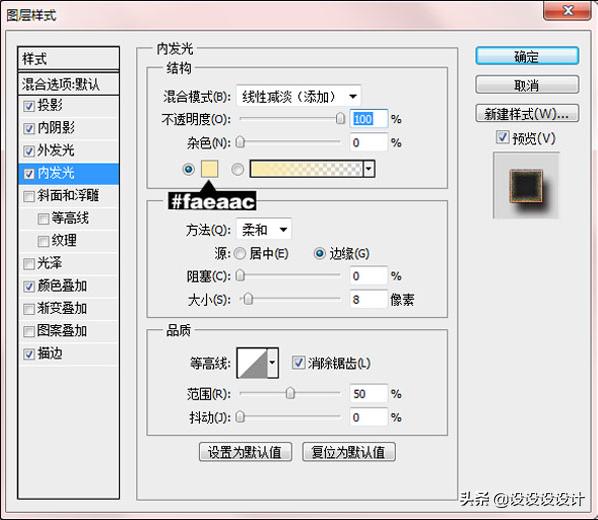
Task: Toggle the 投影 drop shadow checkbox
Action: click(29, 106)
